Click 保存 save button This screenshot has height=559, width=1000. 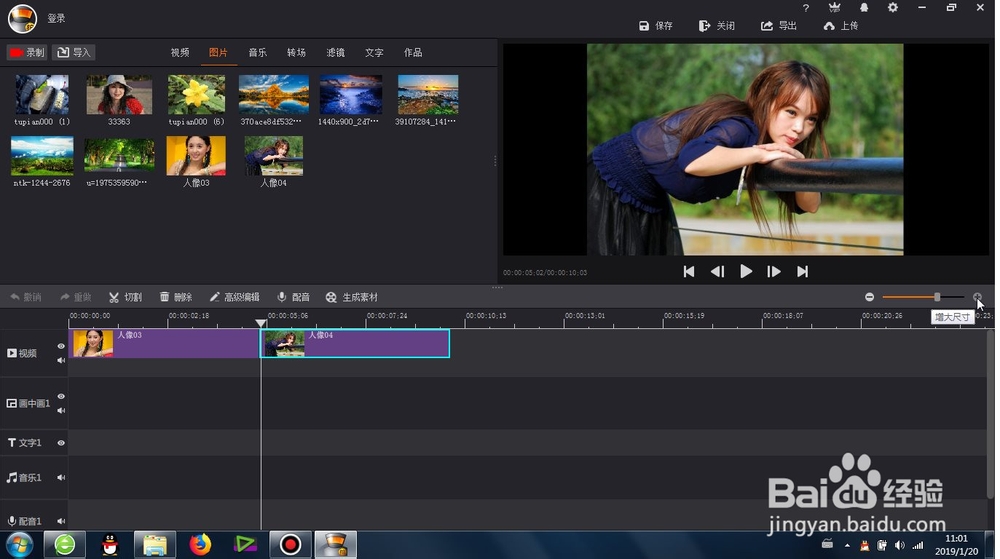656,25
